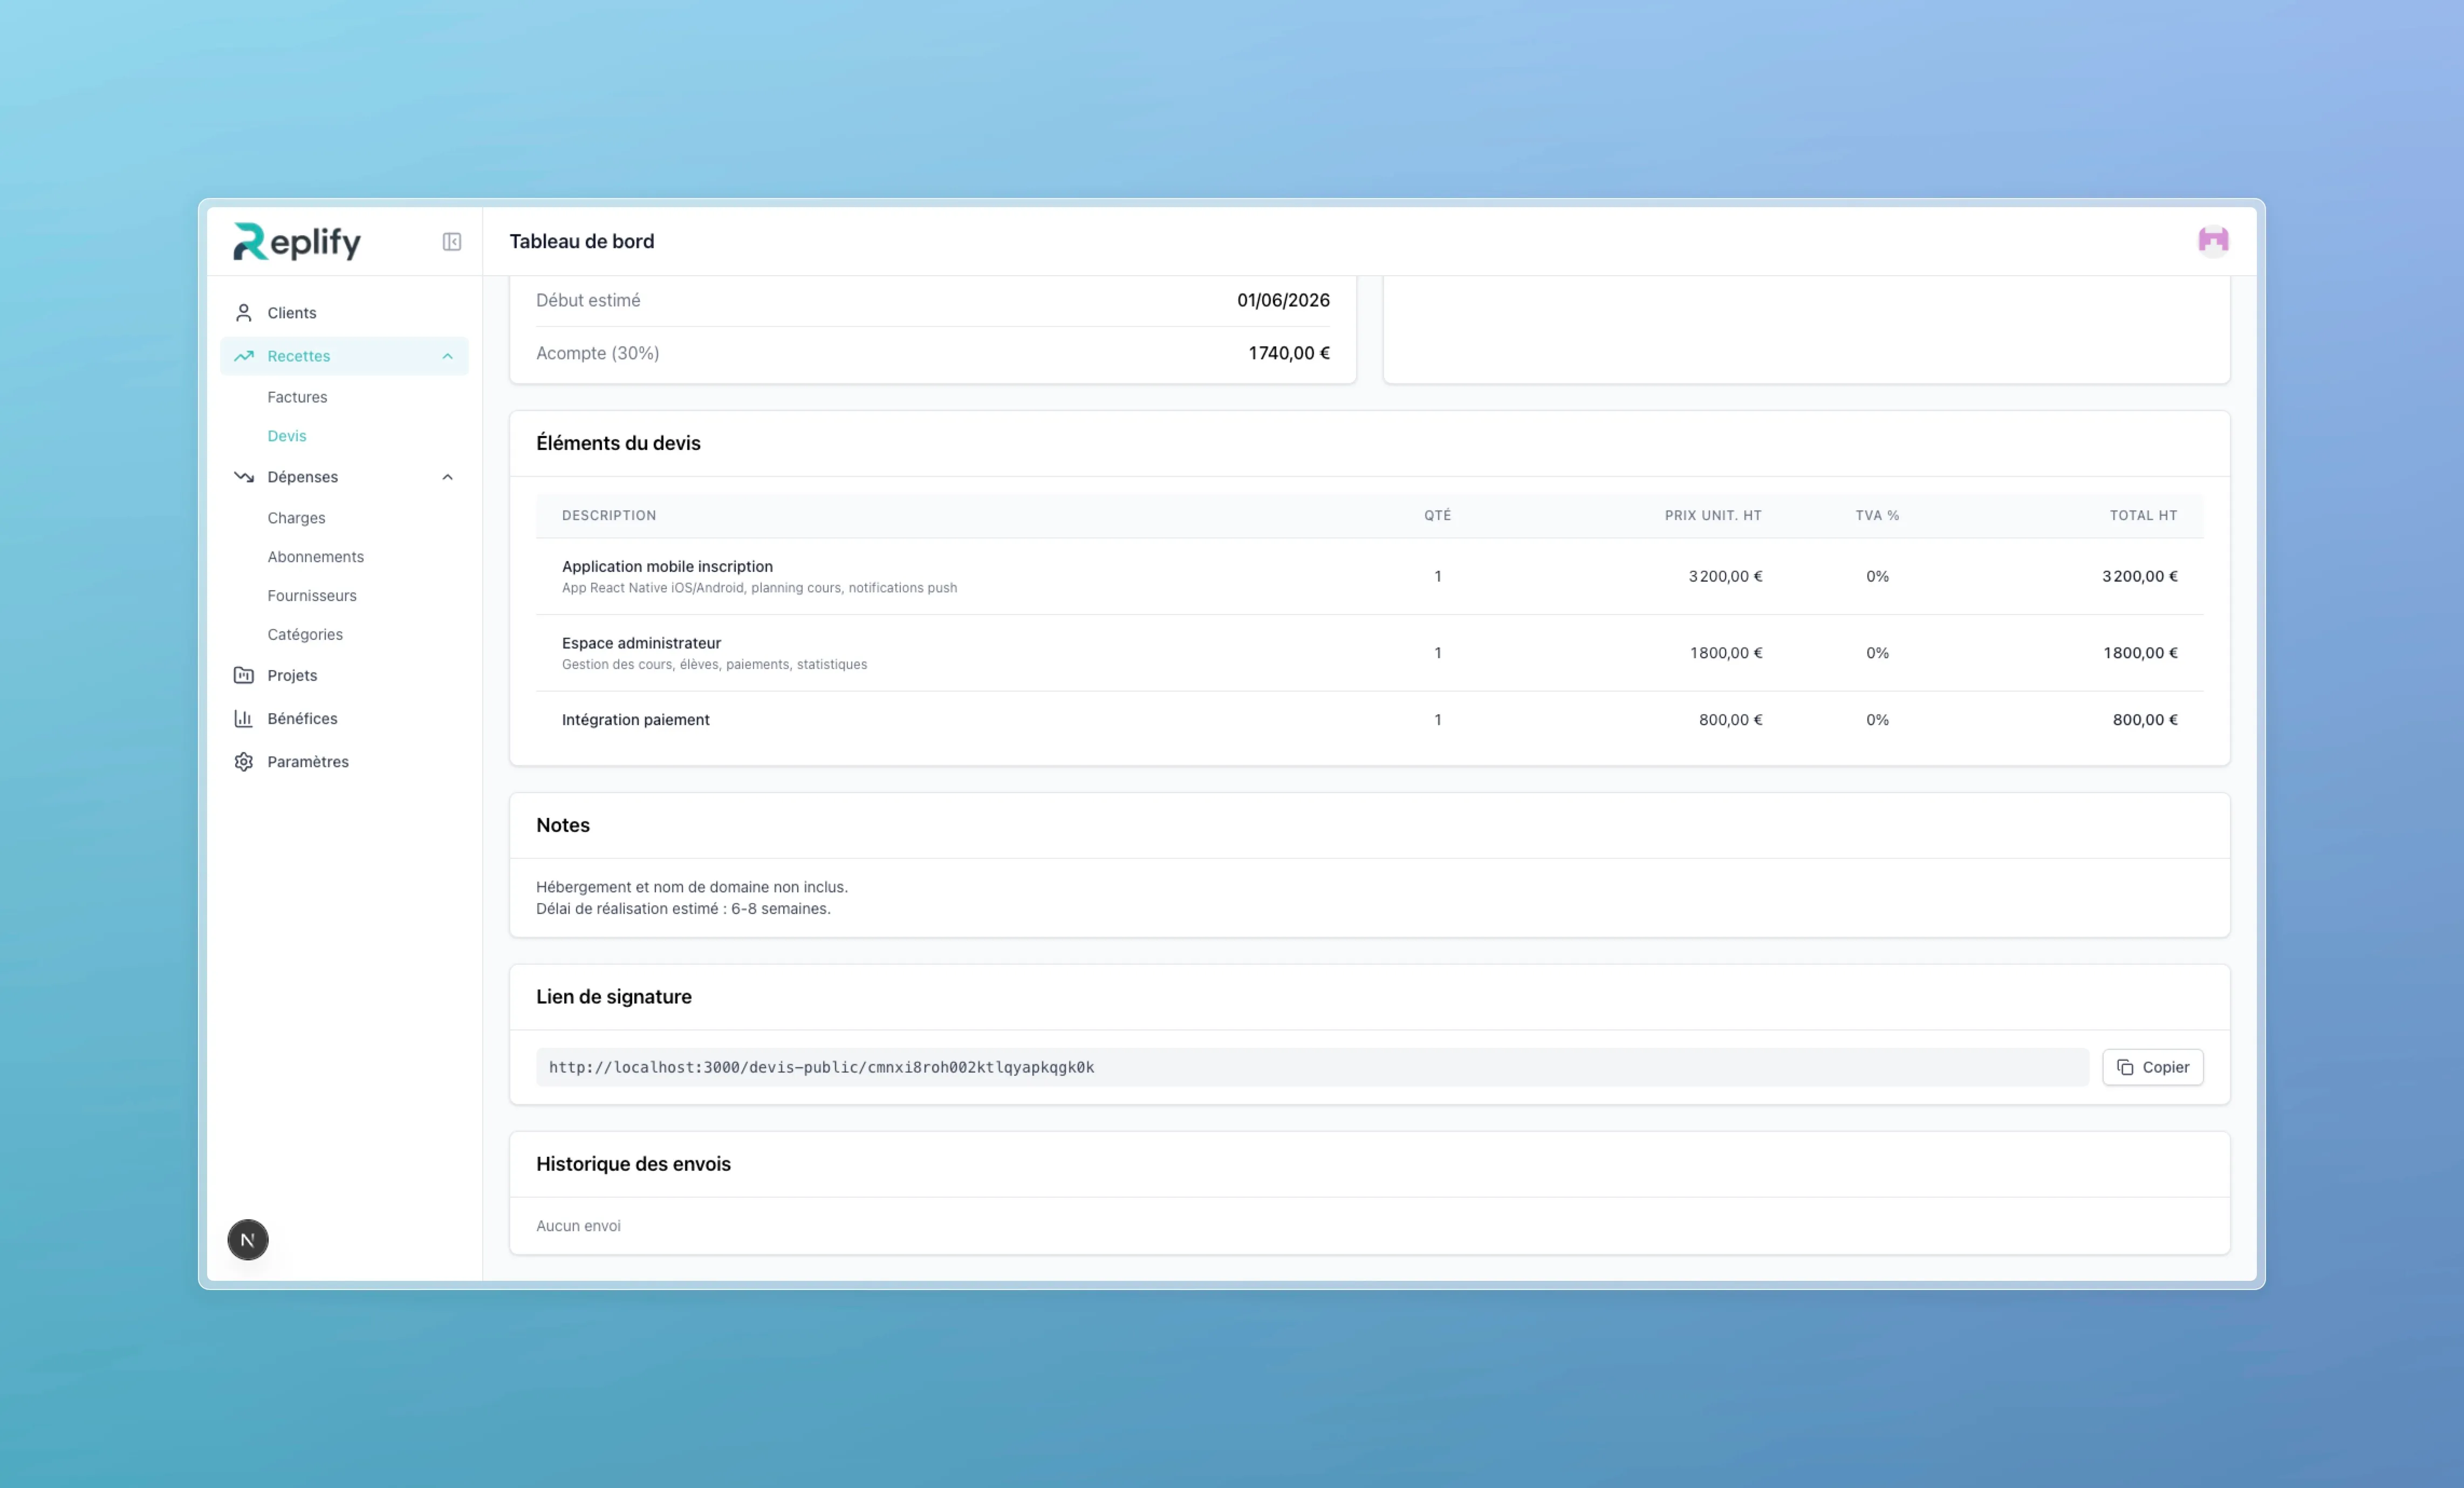
Task: Collapse the Dépenses section chevron
Action: tap(447, 477)
